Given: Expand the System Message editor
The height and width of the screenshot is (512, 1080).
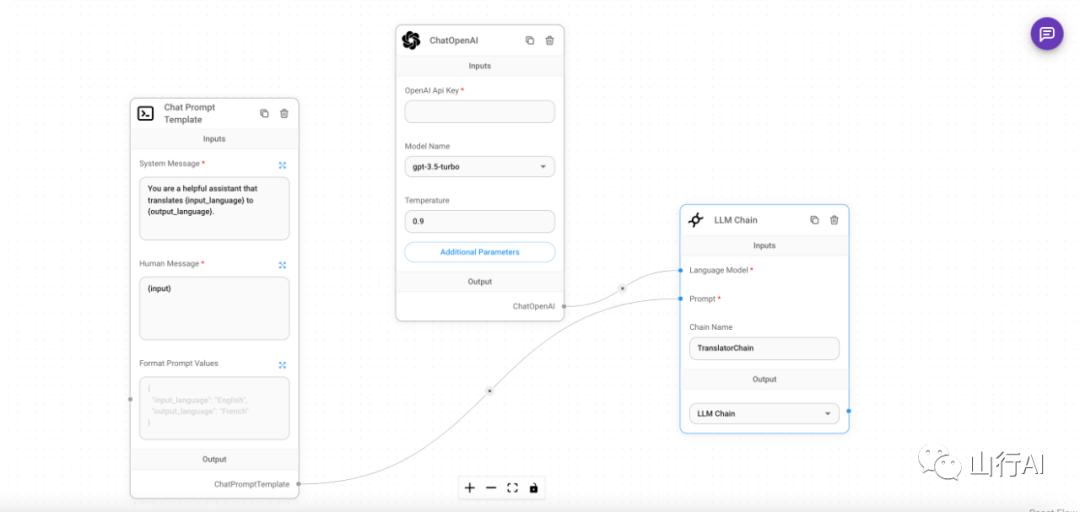Looking at the screenshot, I should point(282,165).
